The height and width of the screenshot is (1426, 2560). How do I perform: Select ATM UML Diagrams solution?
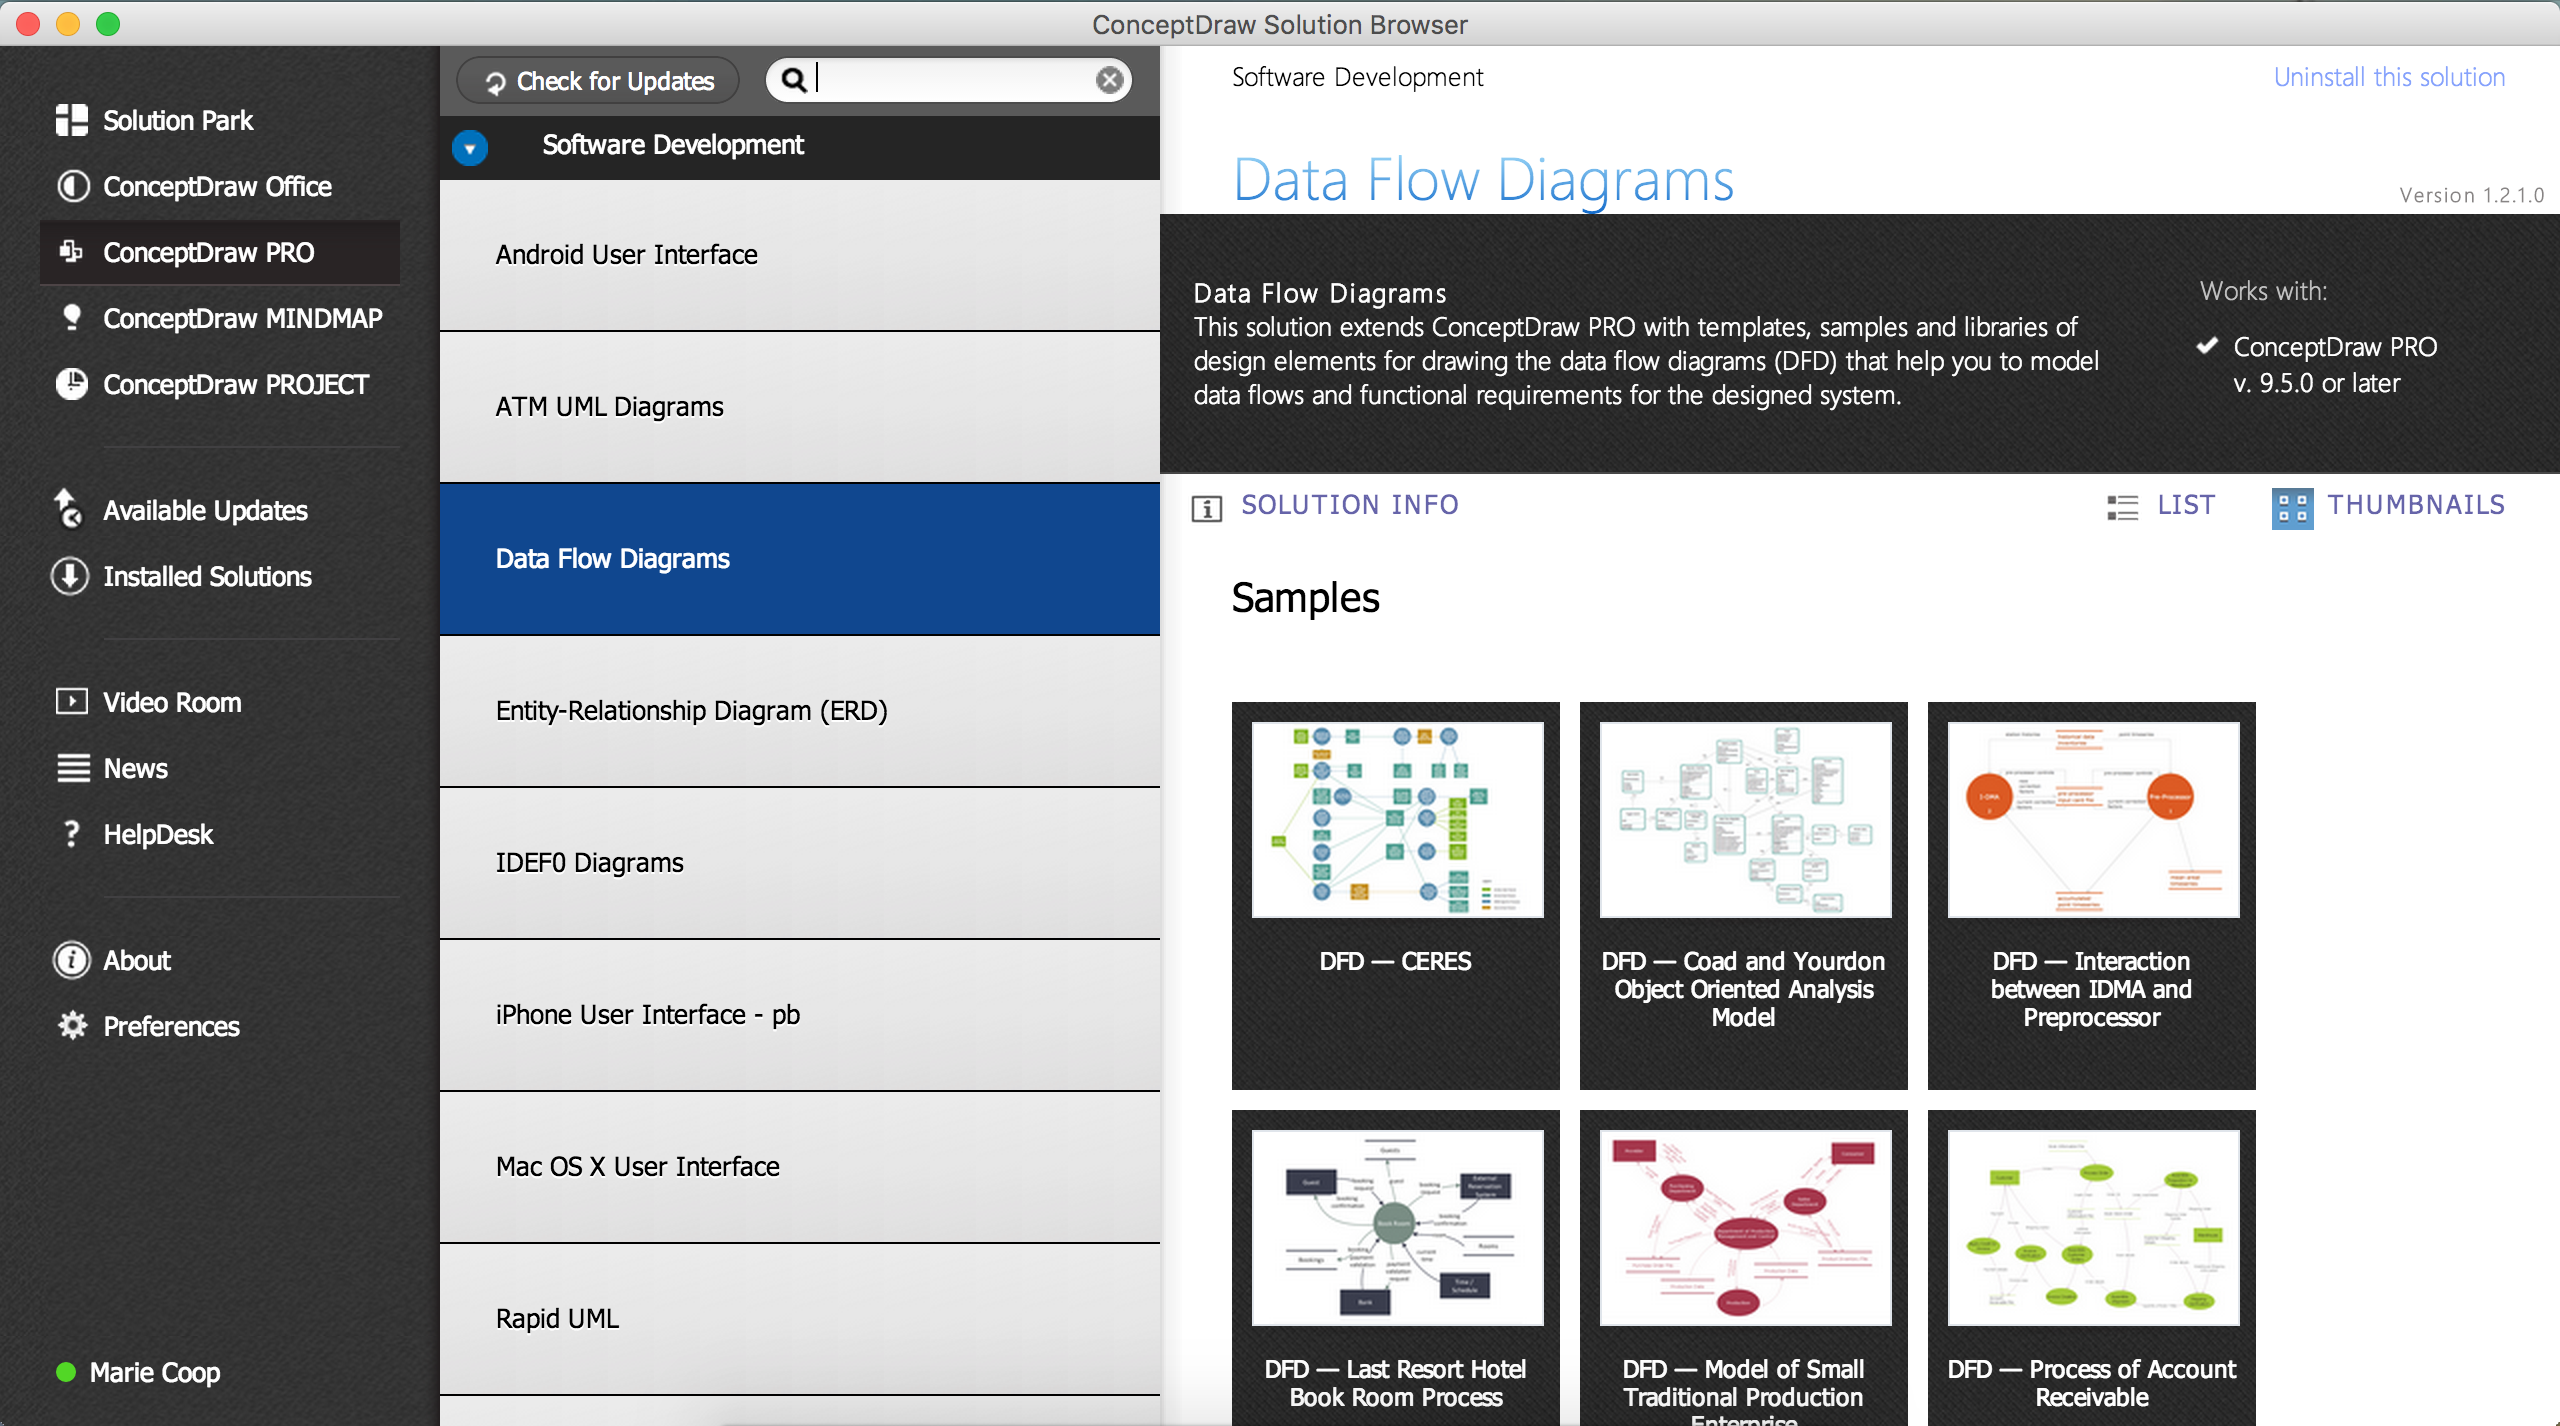800,407
